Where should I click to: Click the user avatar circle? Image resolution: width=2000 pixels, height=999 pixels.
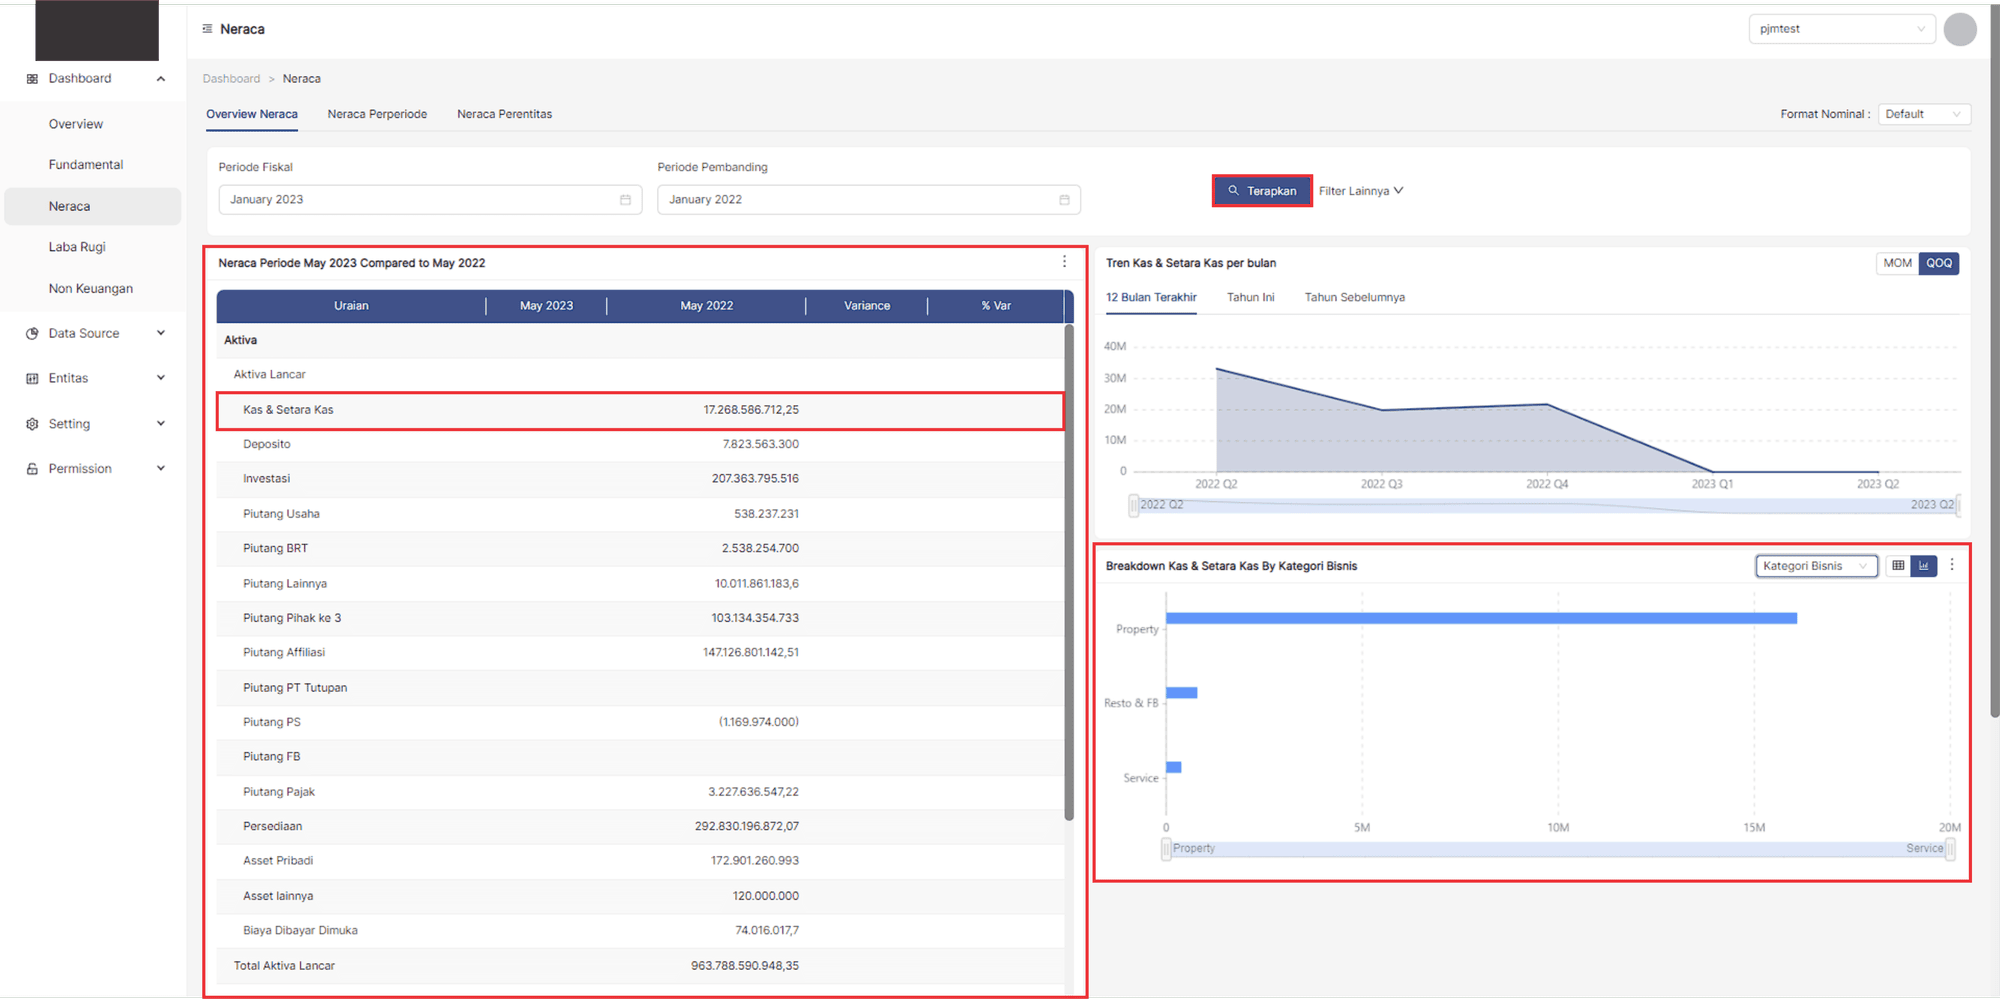(x=1959, y=29)
